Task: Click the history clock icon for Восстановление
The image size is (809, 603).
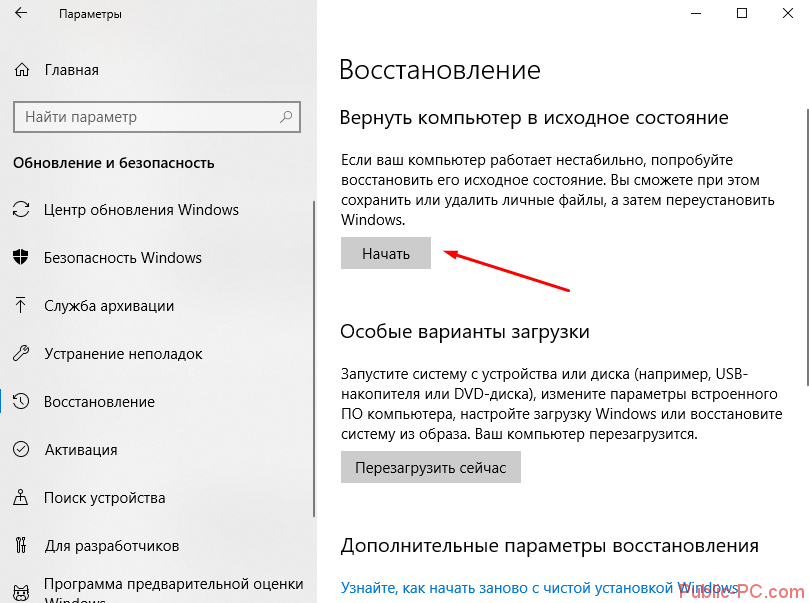Action: point(21,401)
